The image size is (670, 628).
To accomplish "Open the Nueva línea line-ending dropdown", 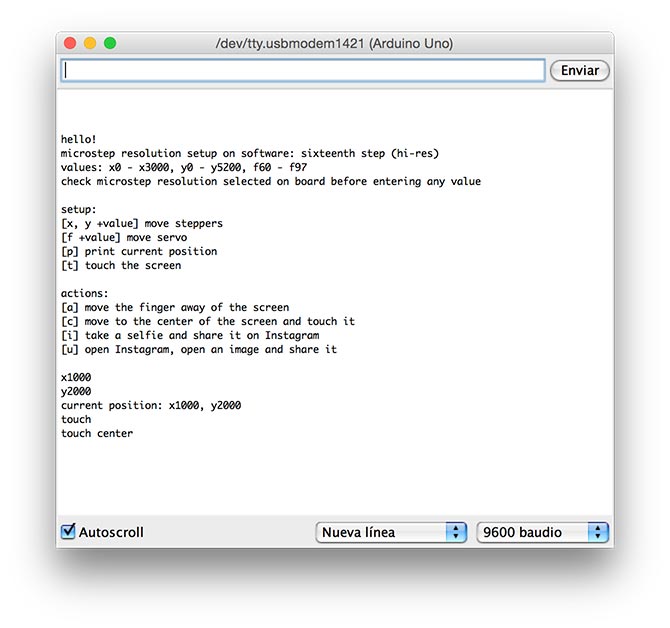I will (x=391, y=532).
